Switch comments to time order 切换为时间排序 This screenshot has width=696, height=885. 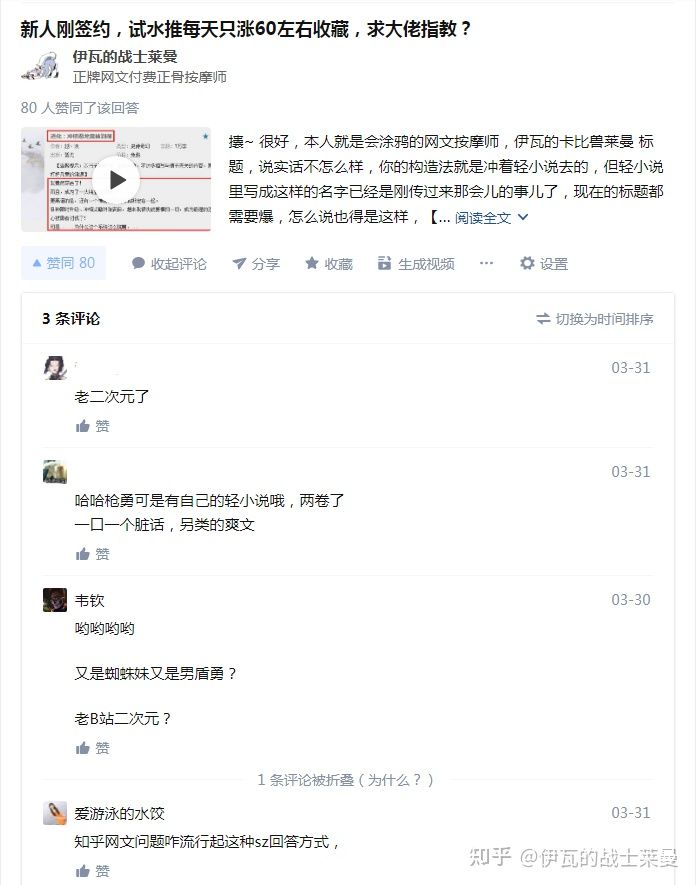coord(594,319)
